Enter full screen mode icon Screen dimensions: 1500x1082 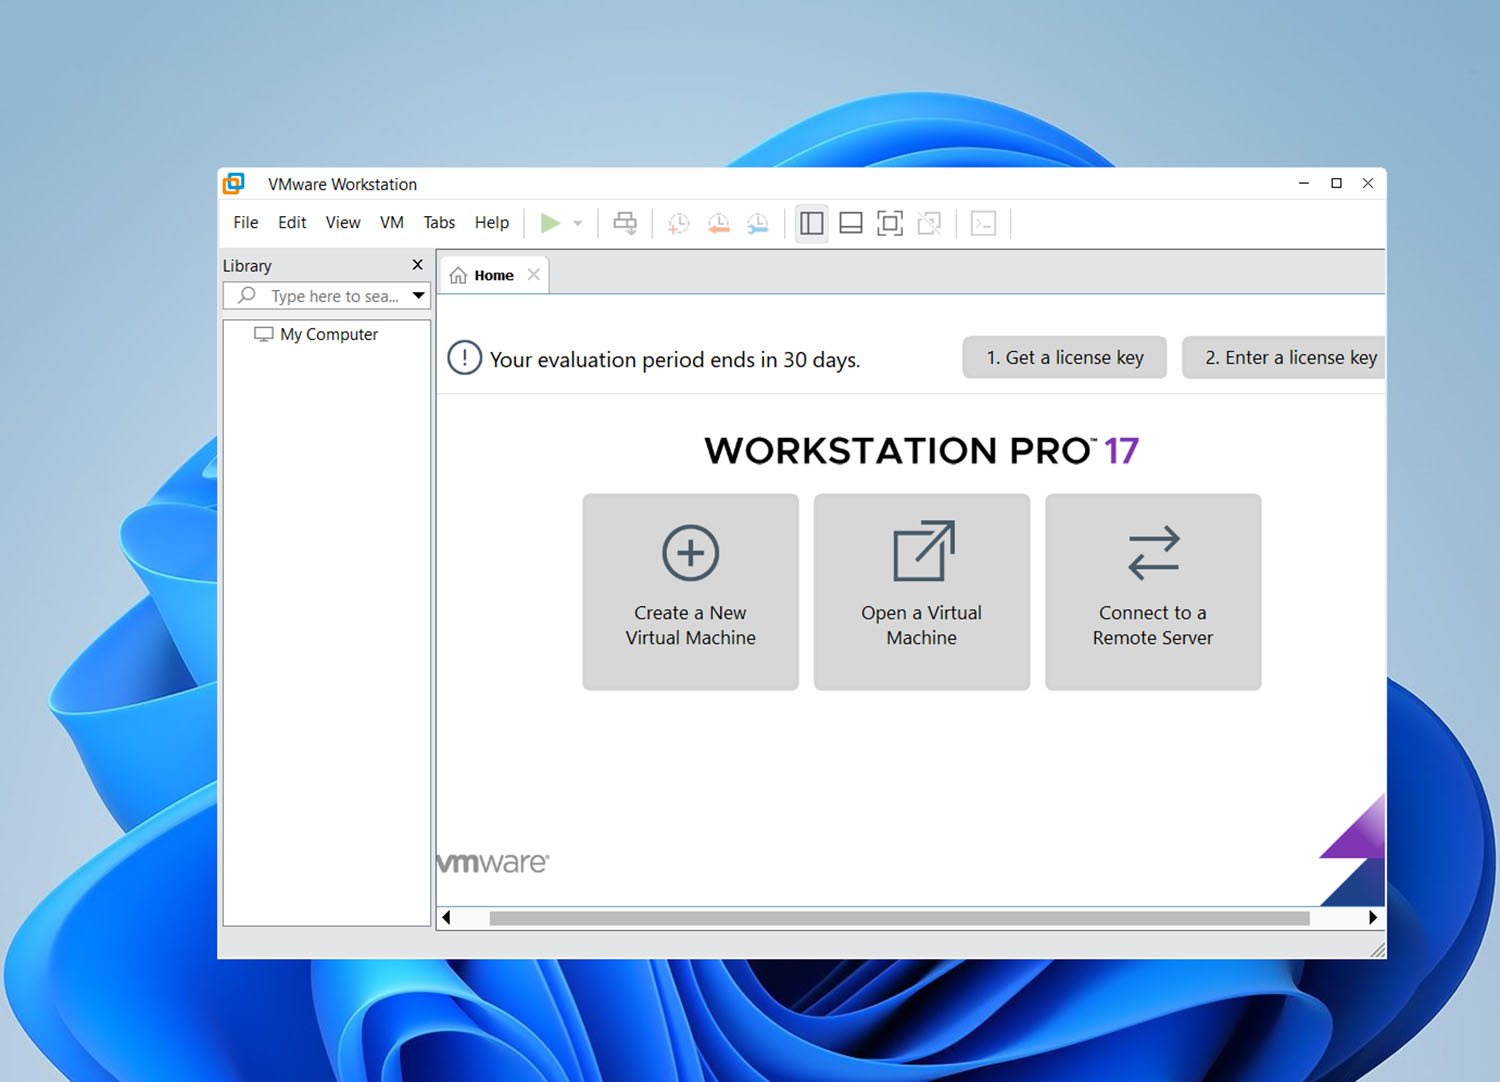(889, 223)
